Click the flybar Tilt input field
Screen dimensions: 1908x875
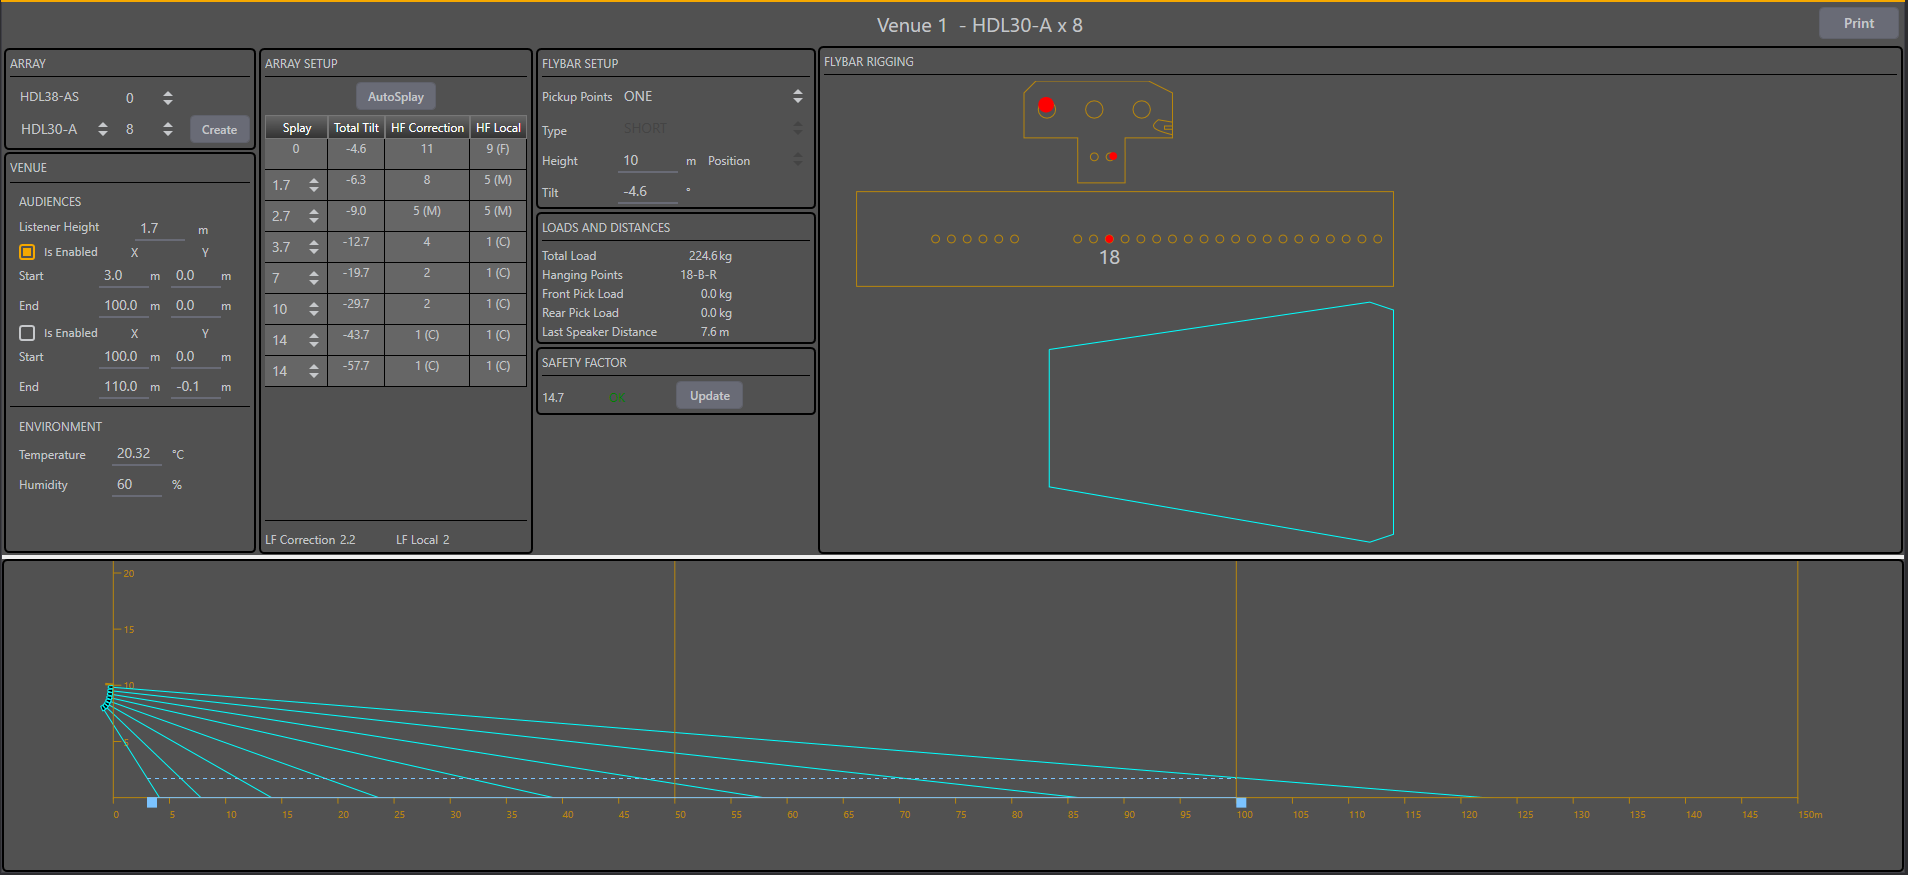pos(646,192)
